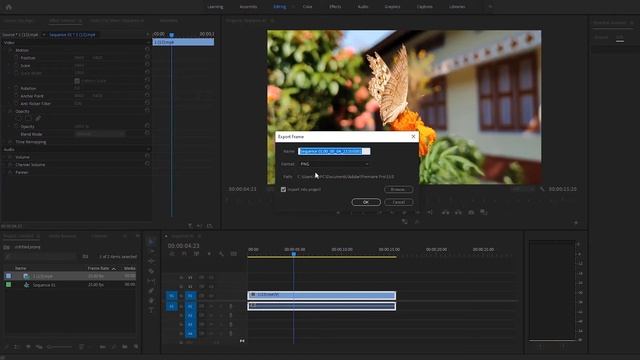The height and width of the screenshot is (360, 640).
Task: Switch to the Color workspace
Action: point(307,7)
